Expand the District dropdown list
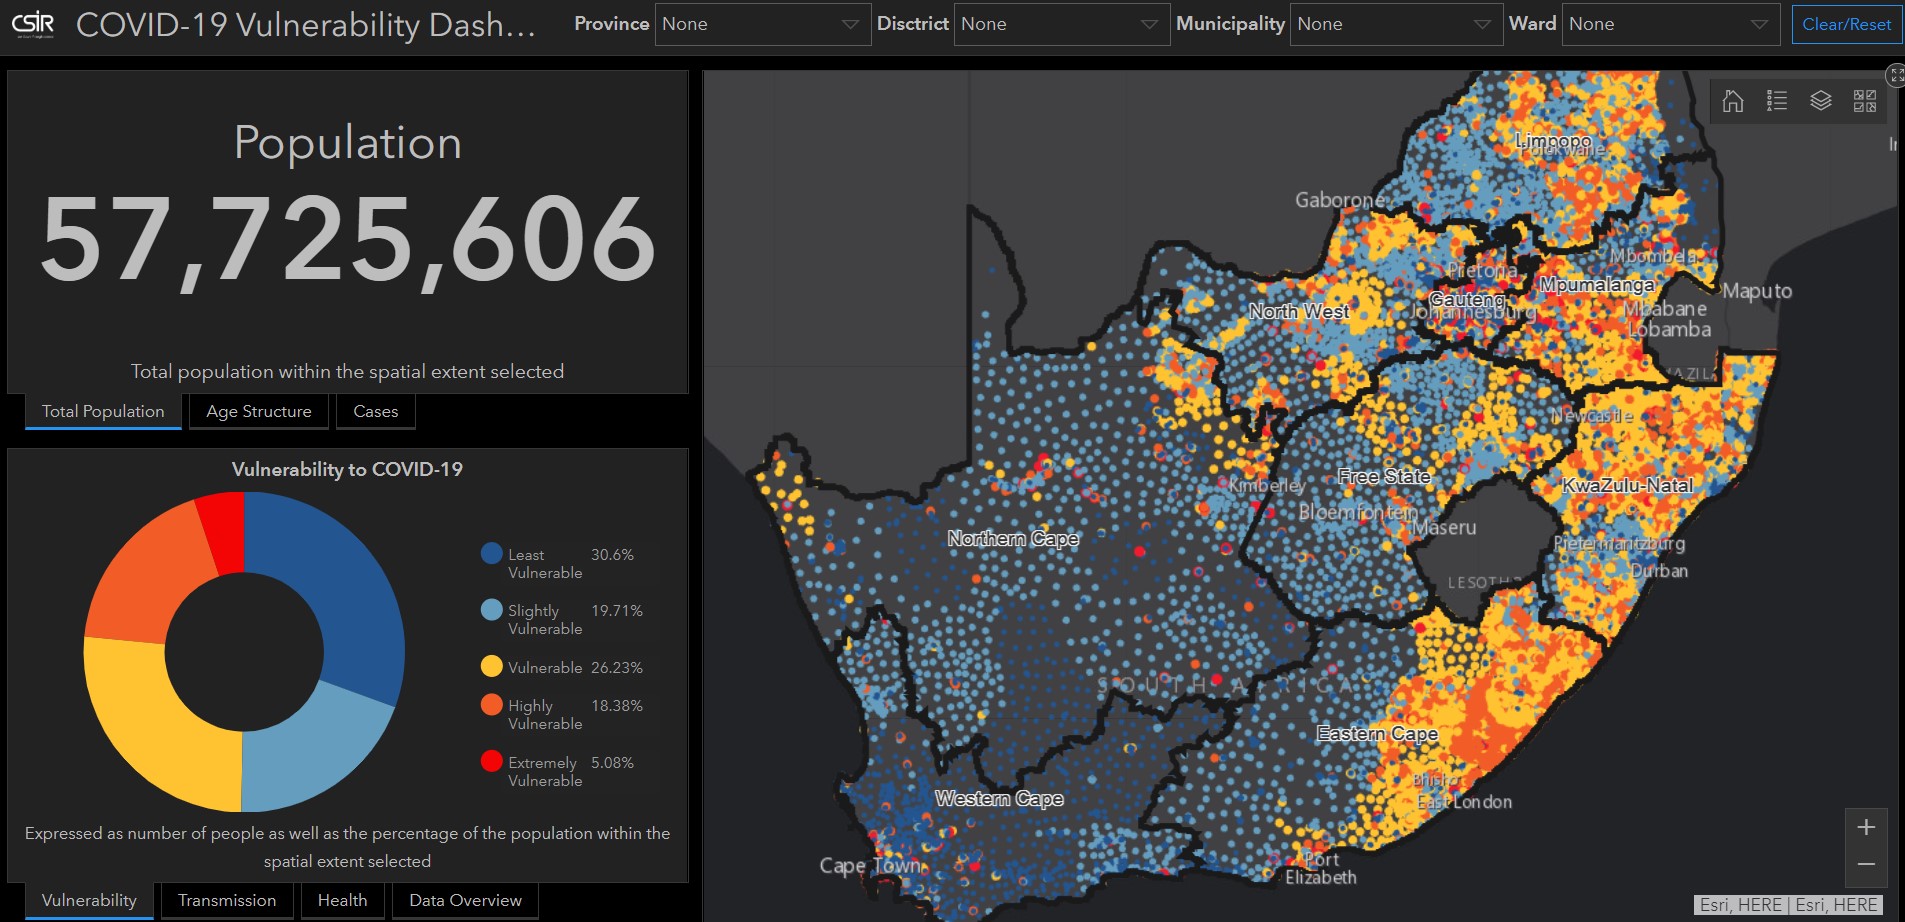 point(1059,25)
